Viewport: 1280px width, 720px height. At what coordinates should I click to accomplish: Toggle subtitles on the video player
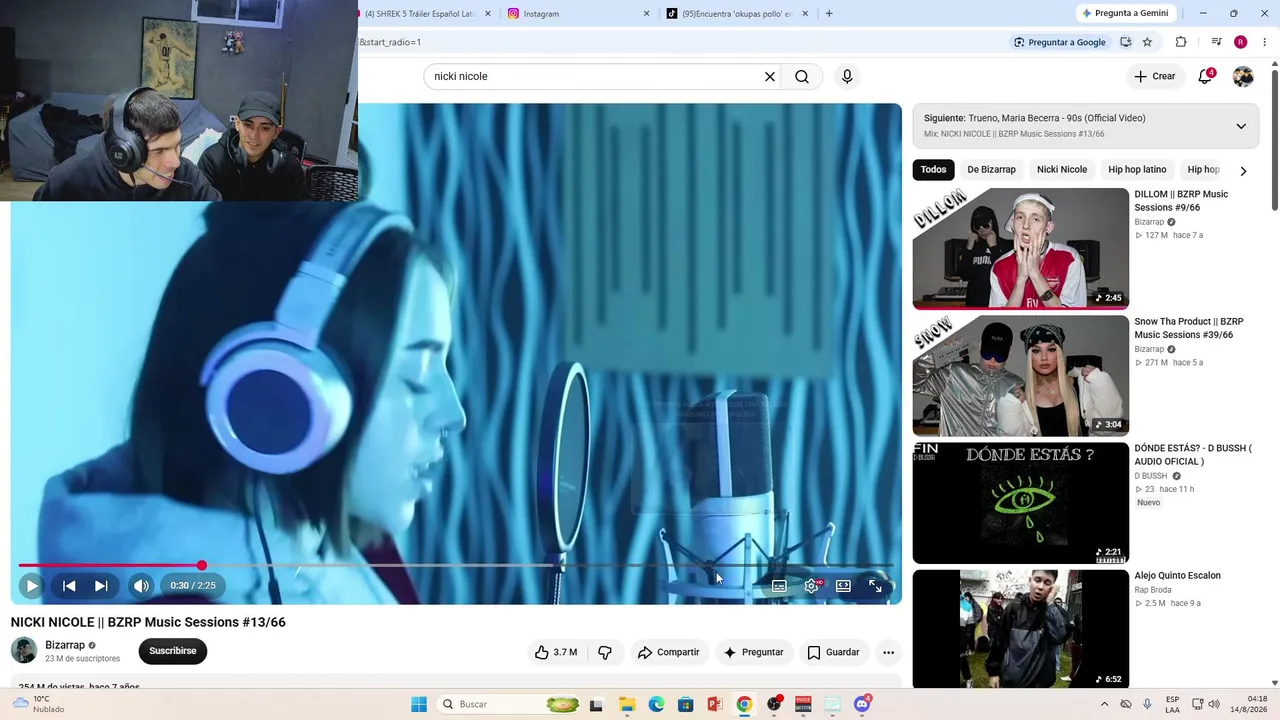tap(779, 586)
